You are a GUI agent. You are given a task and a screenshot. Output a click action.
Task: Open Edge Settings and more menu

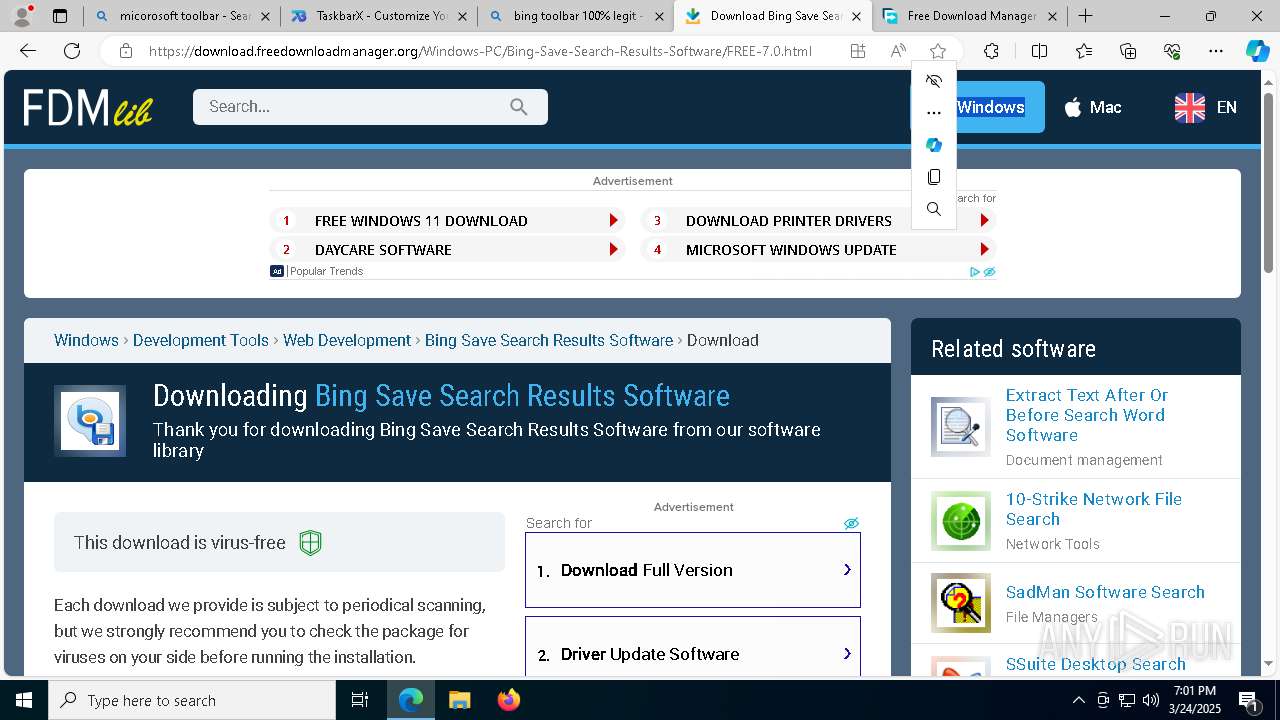coord(1215,51)
